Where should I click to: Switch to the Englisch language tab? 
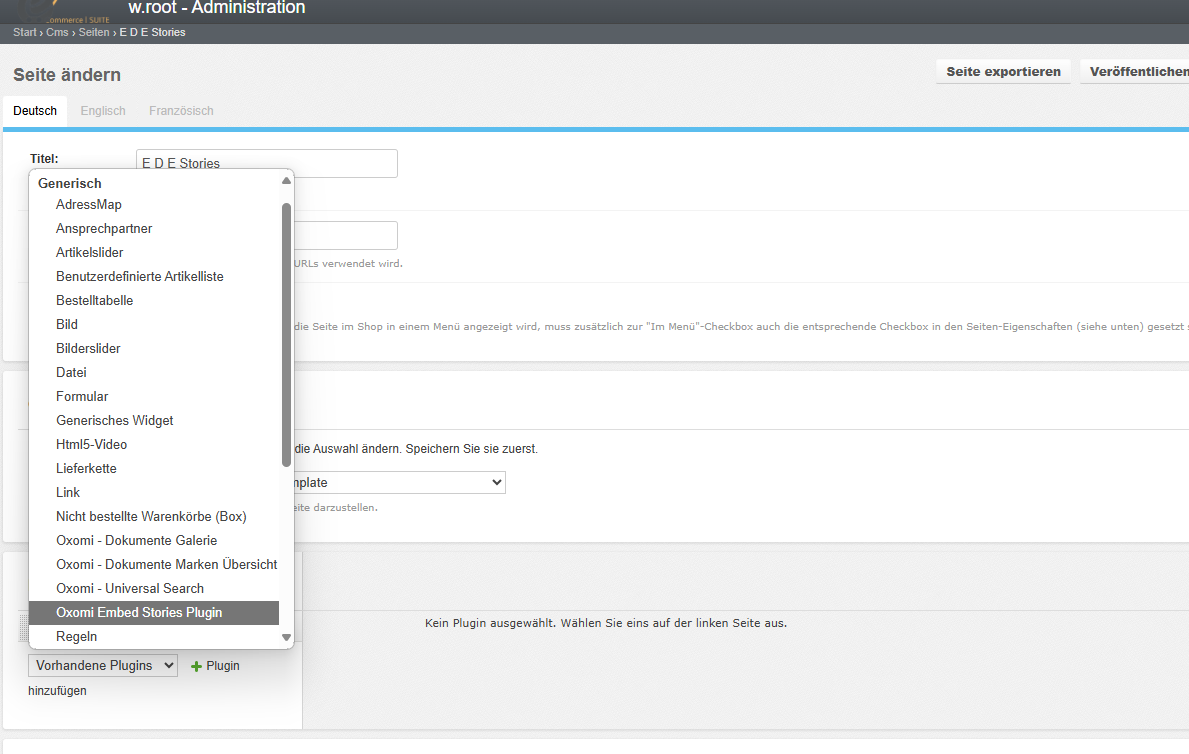[x=103, y=111]
